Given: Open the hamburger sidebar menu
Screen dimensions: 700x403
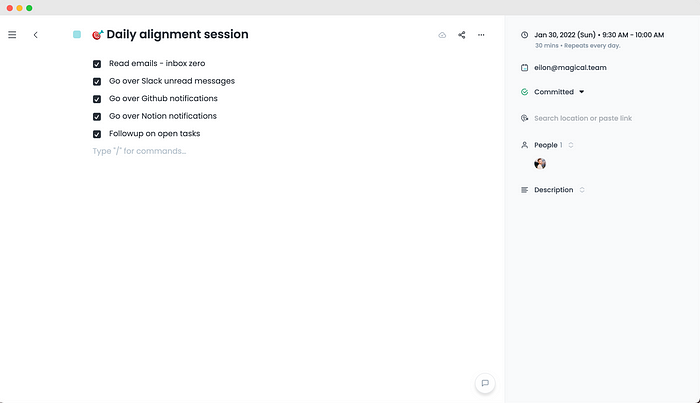Looking at the screenshot, I should 12,35.
